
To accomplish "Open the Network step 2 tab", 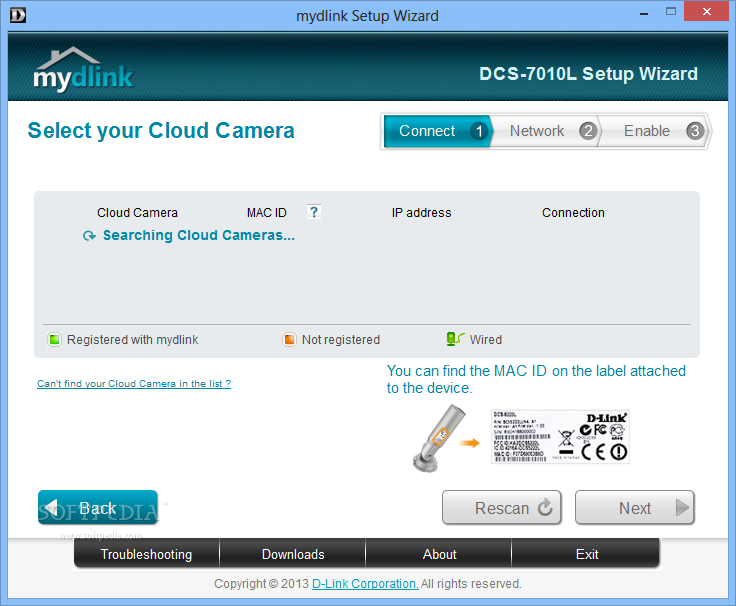I will pyautogui.click(x=545, y=131).
